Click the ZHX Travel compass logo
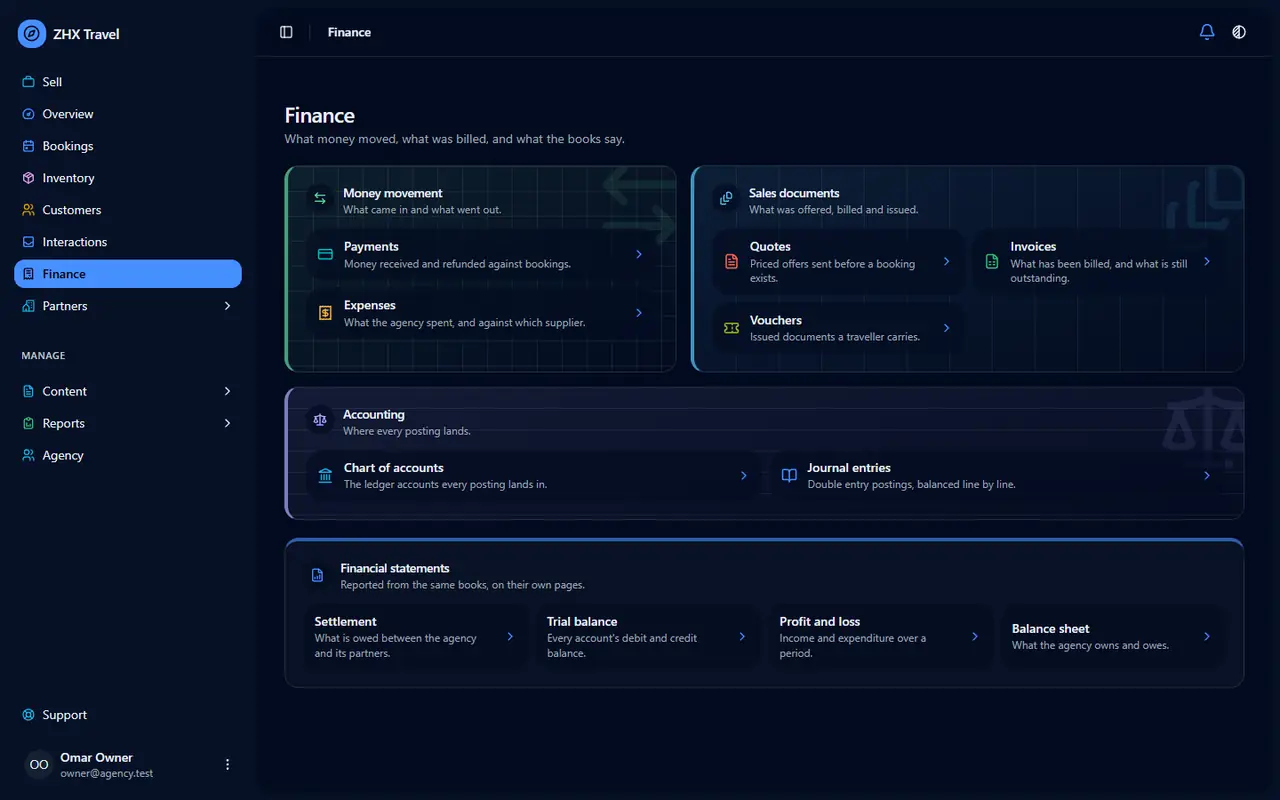 click(32, 34)
